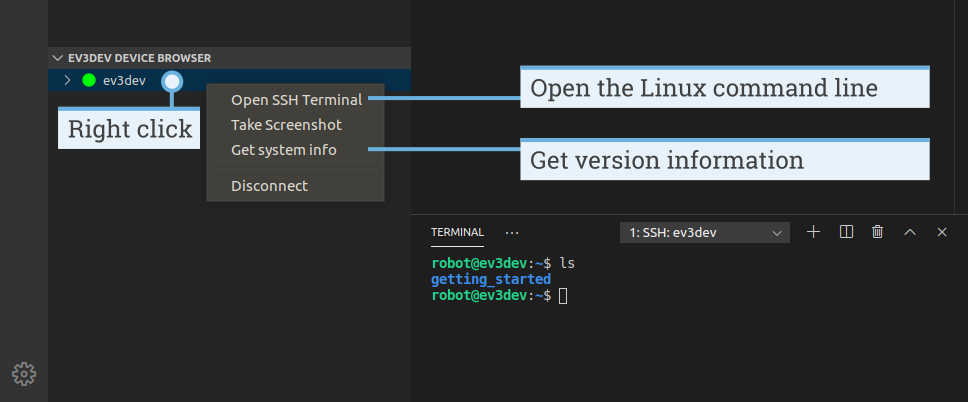The image size is (968, 402).
Task: Close the terminal panel
Action: pos(941,232)
